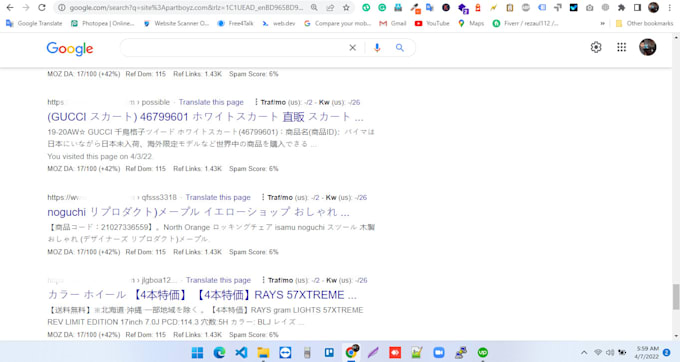Open Compare your mobile bookmark

click(337, 23)
